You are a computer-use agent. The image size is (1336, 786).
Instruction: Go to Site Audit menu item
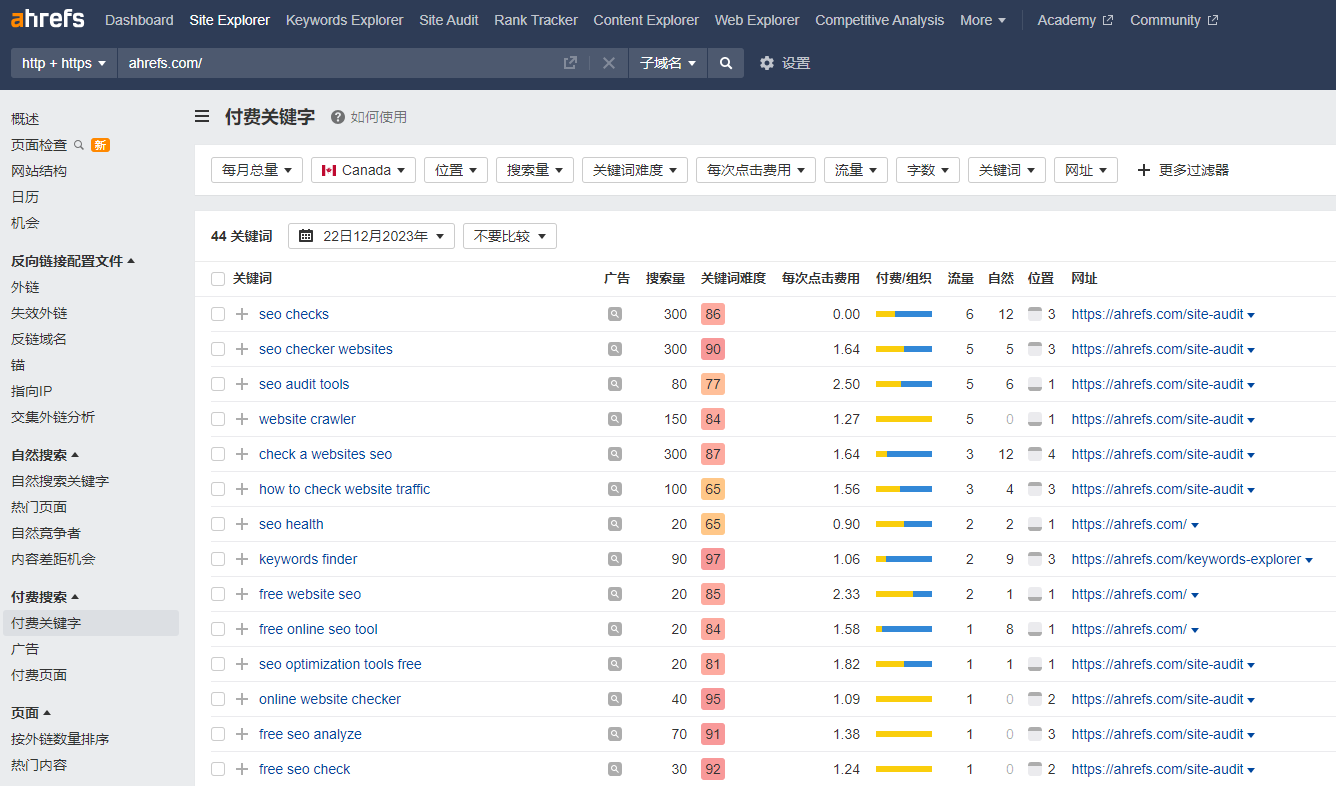coord(448,20)
